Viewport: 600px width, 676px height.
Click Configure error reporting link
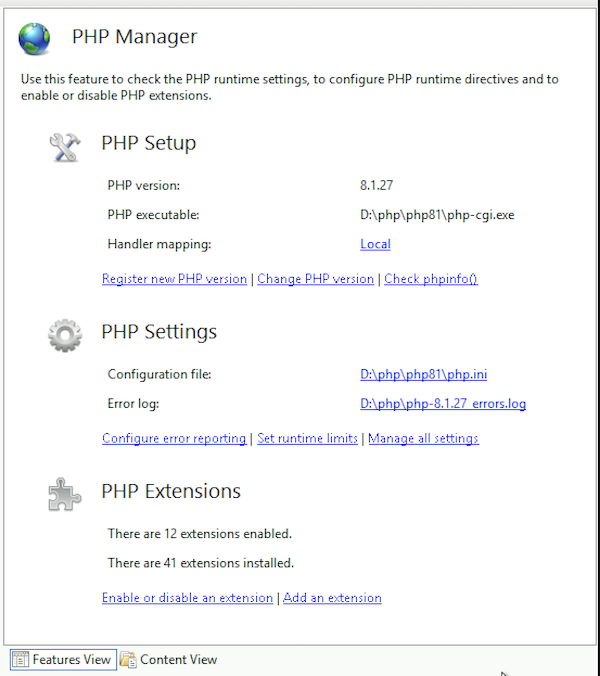[174, 438]
